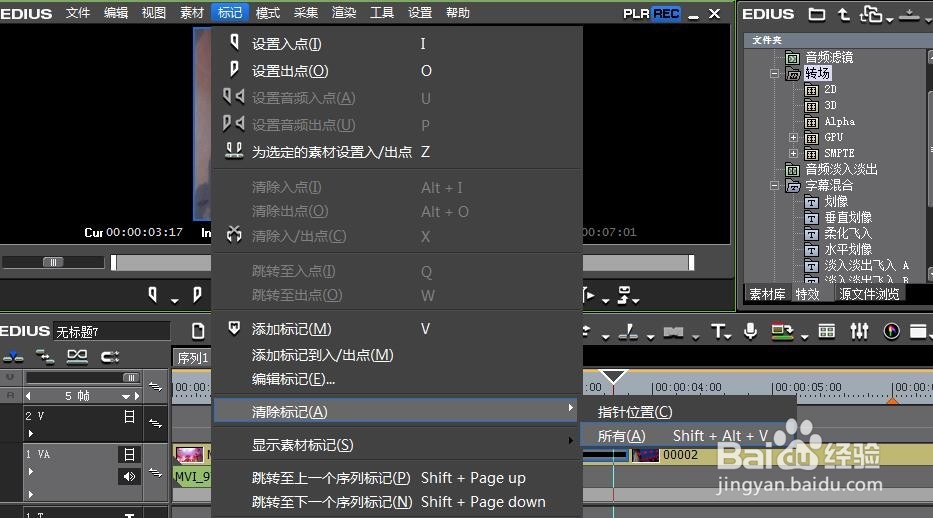The width and height of the screenshot is (933, 518).
Task: Toggle video on track 2 V
Action: pos(129,416)
